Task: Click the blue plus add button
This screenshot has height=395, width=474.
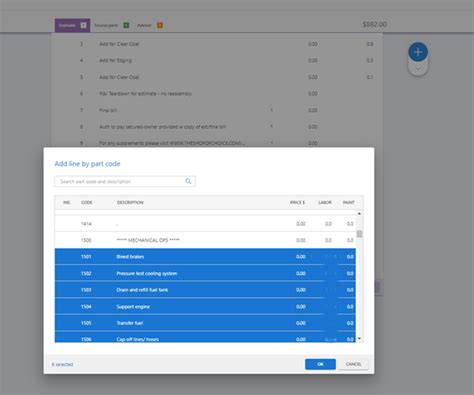Action: [x=418, y=52]
